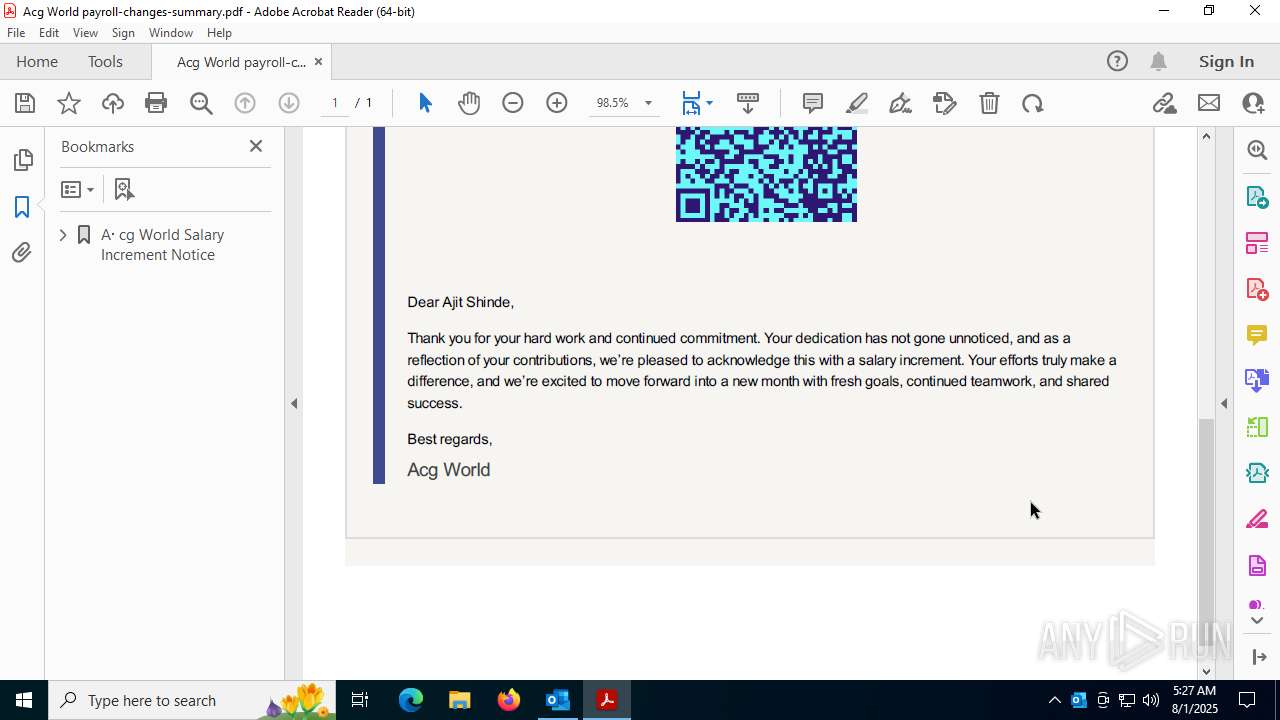Open yellow Comment tool in right pane
The image size is (1280, 720).
point(1257,335)
